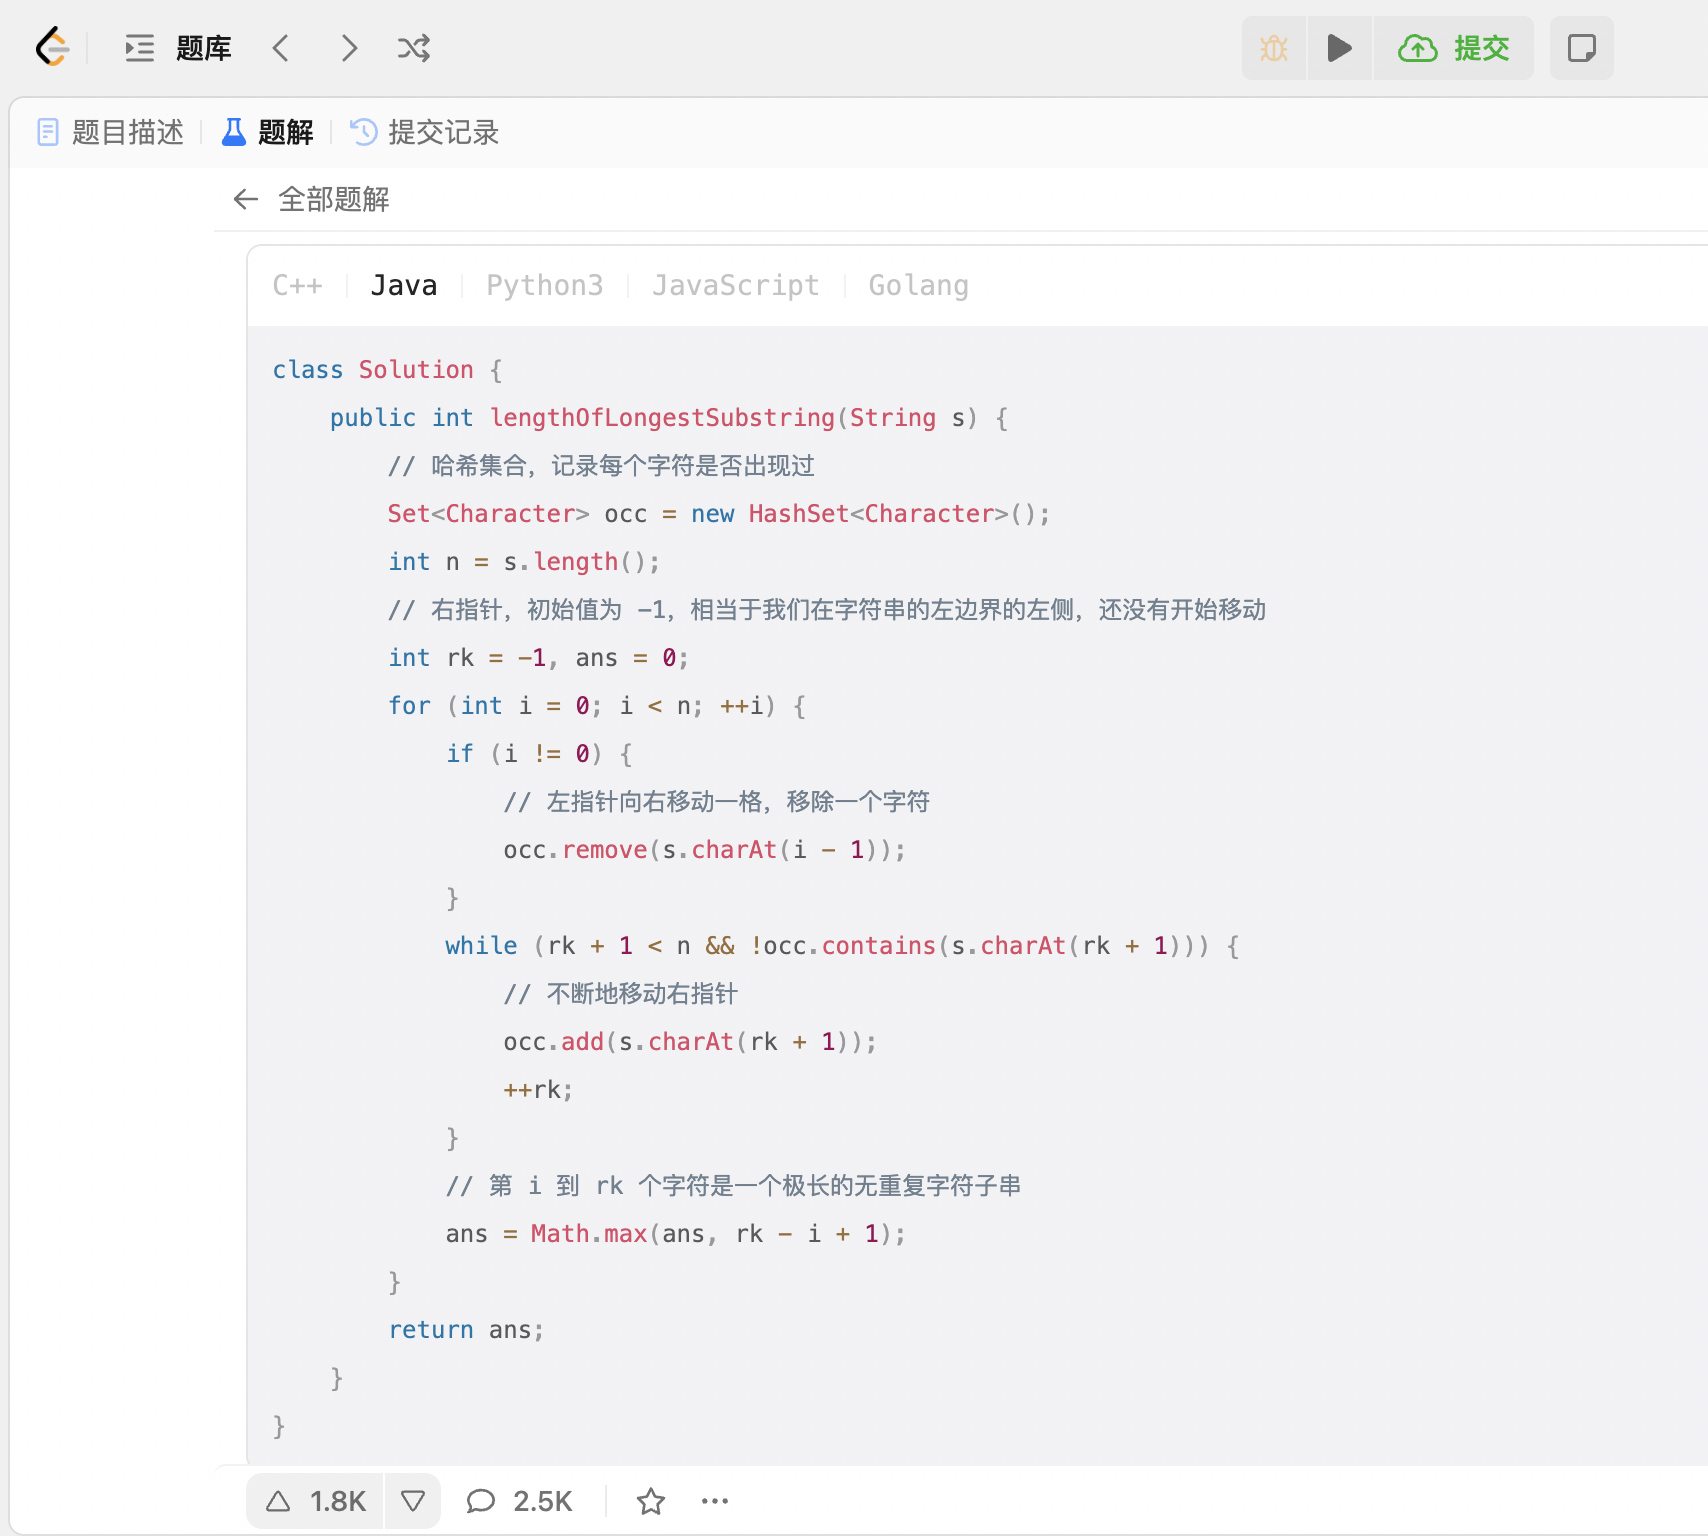This screenshot has height=1536, width=1708.
Task: Toggle upvote on the solution
Action: 277,1500
